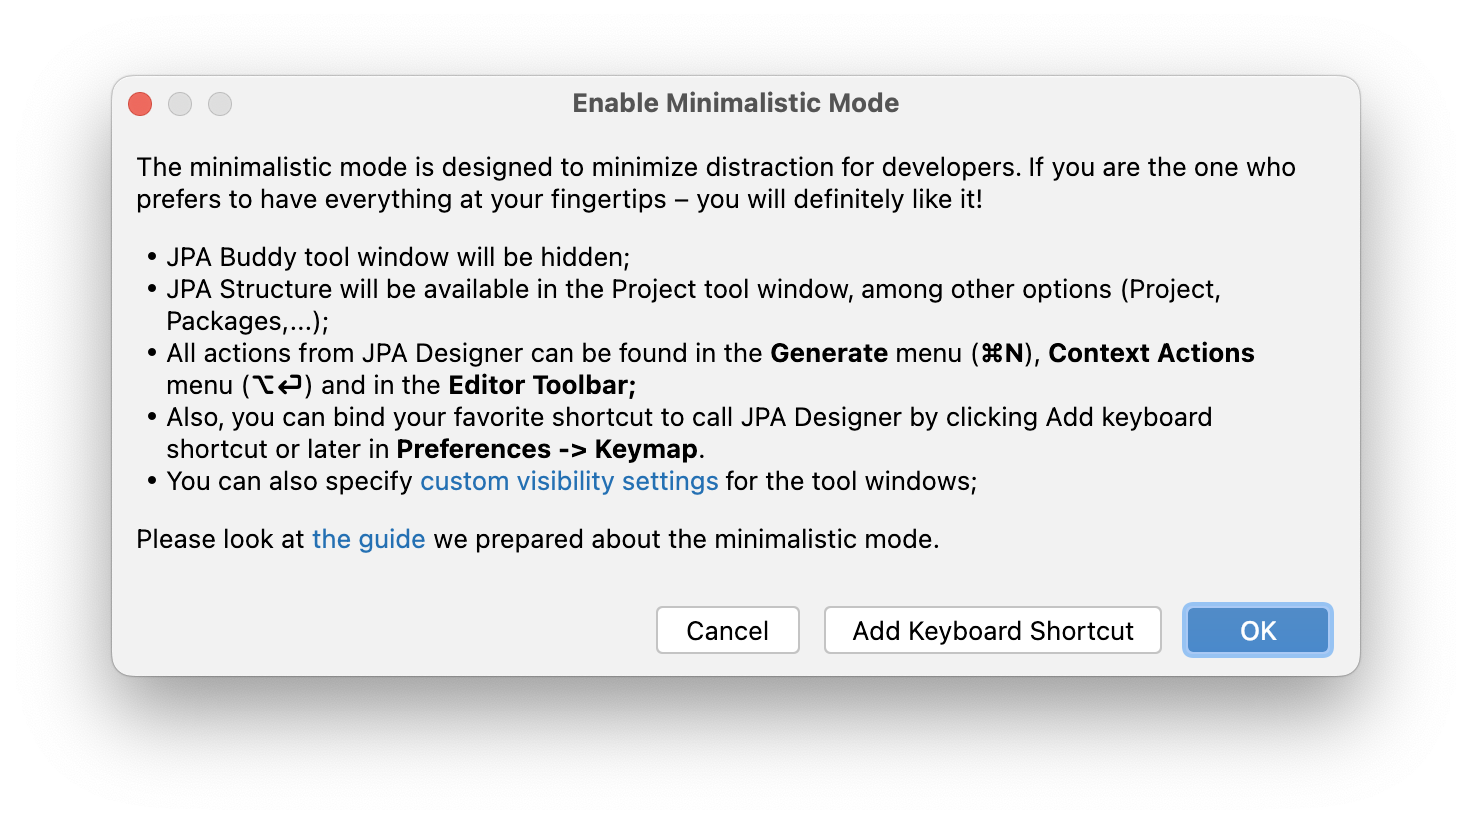The width and height of the screenshot is (1472, 824).
Task: Click the Add Keyboard Shortcut button
Action: coord(992,630)
